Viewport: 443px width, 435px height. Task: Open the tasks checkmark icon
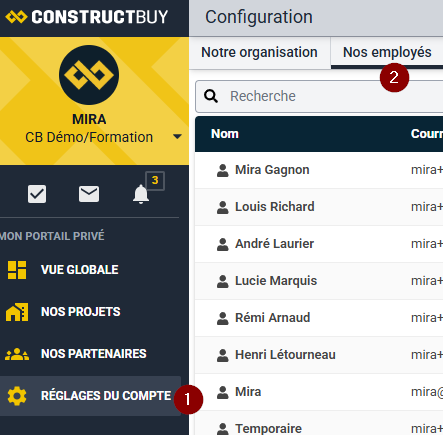37,194
